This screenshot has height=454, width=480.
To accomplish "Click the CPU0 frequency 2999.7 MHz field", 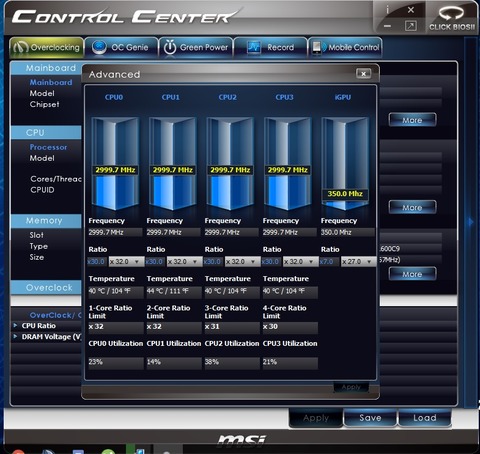I will coord(115,232).
